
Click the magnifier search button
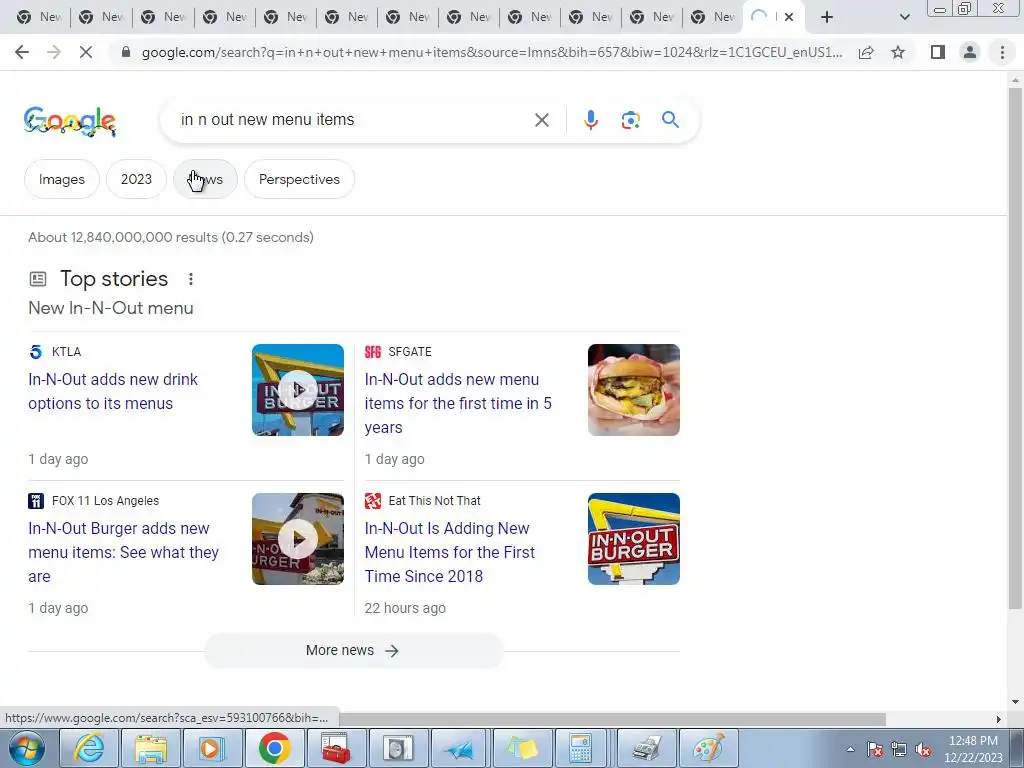pyautogui.click(x=670, y=120)
